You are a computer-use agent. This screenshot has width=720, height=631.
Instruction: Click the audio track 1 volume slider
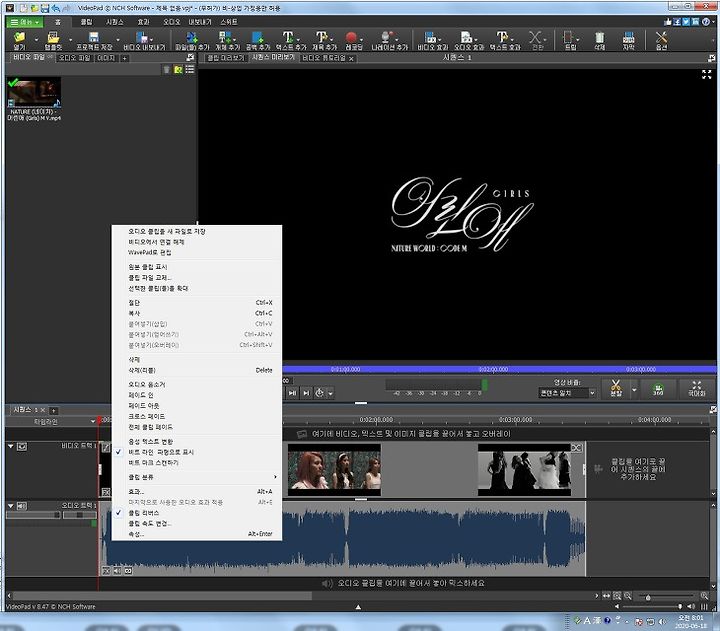click(x=32, y=515)
